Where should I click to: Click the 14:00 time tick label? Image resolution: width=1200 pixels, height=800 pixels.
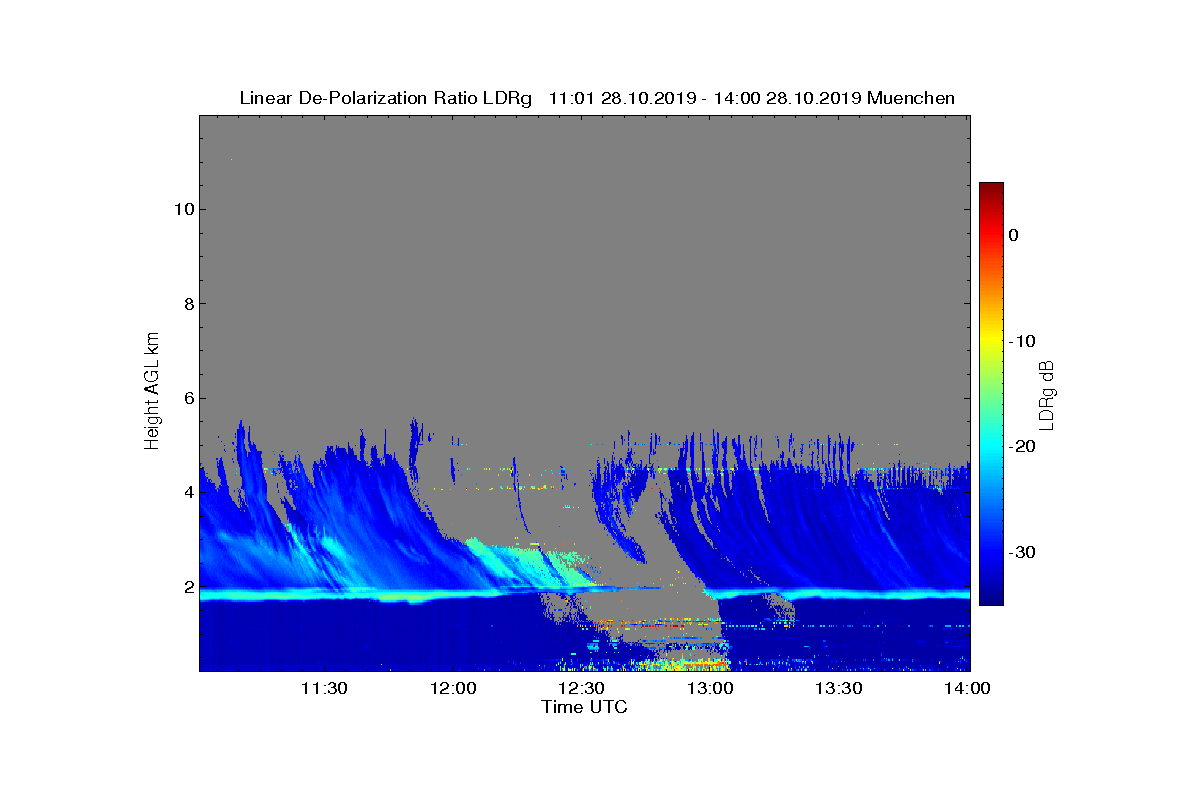point(966,689)
